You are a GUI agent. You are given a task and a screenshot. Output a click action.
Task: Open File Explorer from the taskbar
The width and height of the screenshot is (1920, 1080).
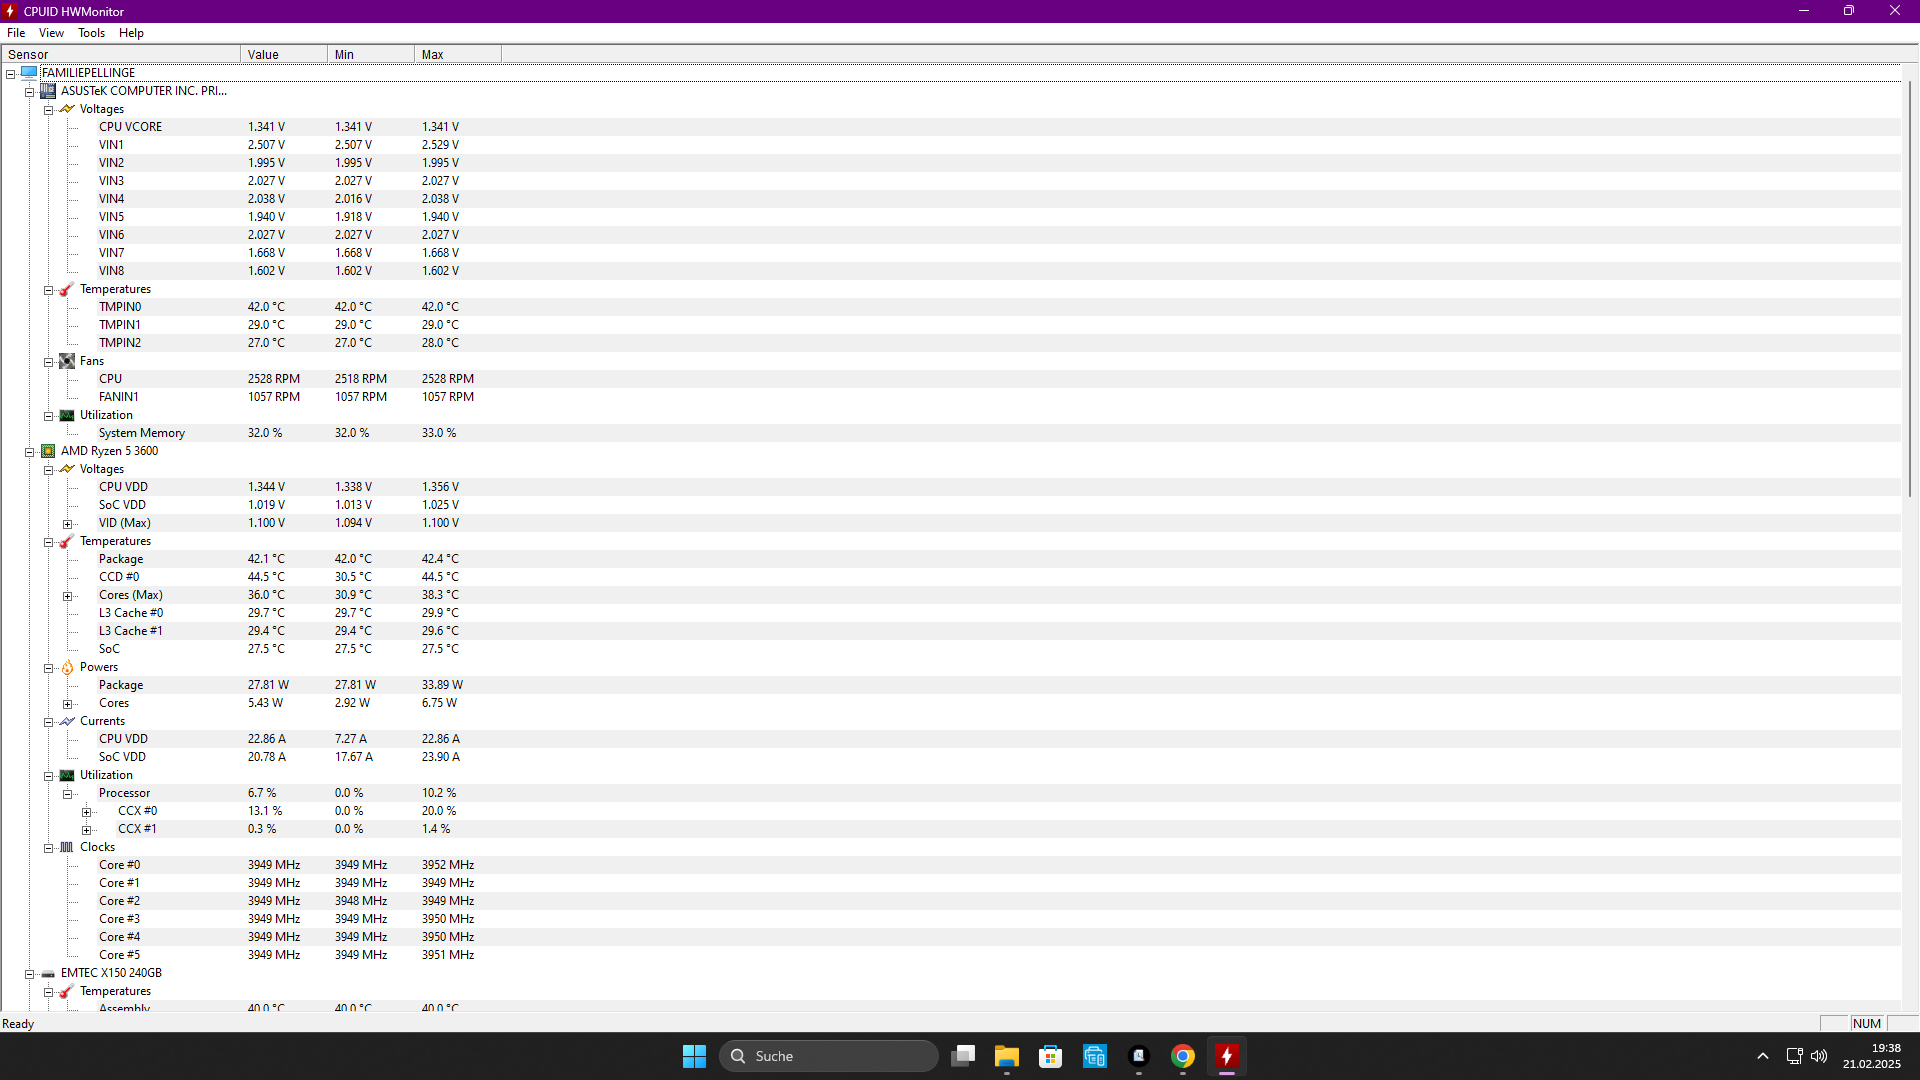click(1006, 1056)
